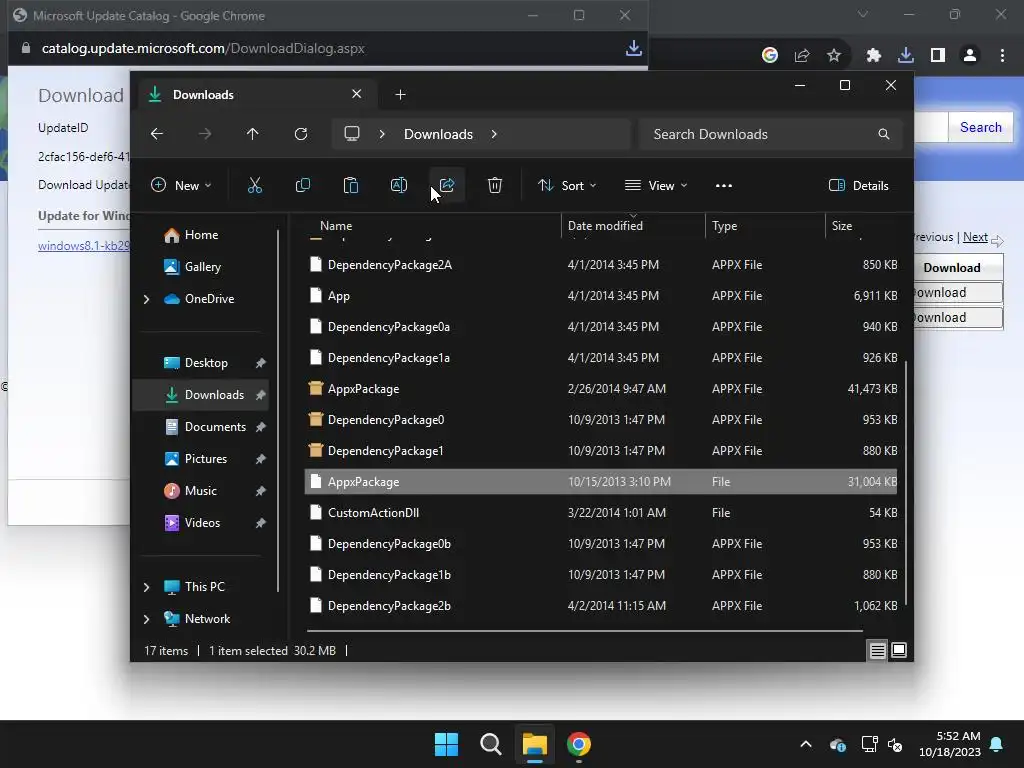
Task: Open Music quick access folder
Action: click(x=201, y=491)
